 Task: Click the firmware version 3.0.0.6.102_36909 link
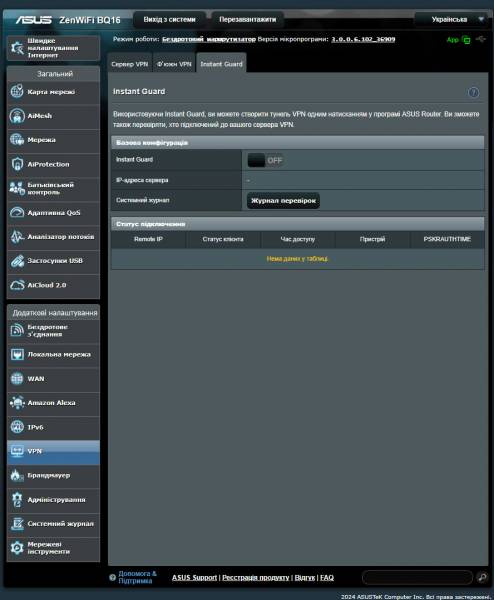pos(363,39)
